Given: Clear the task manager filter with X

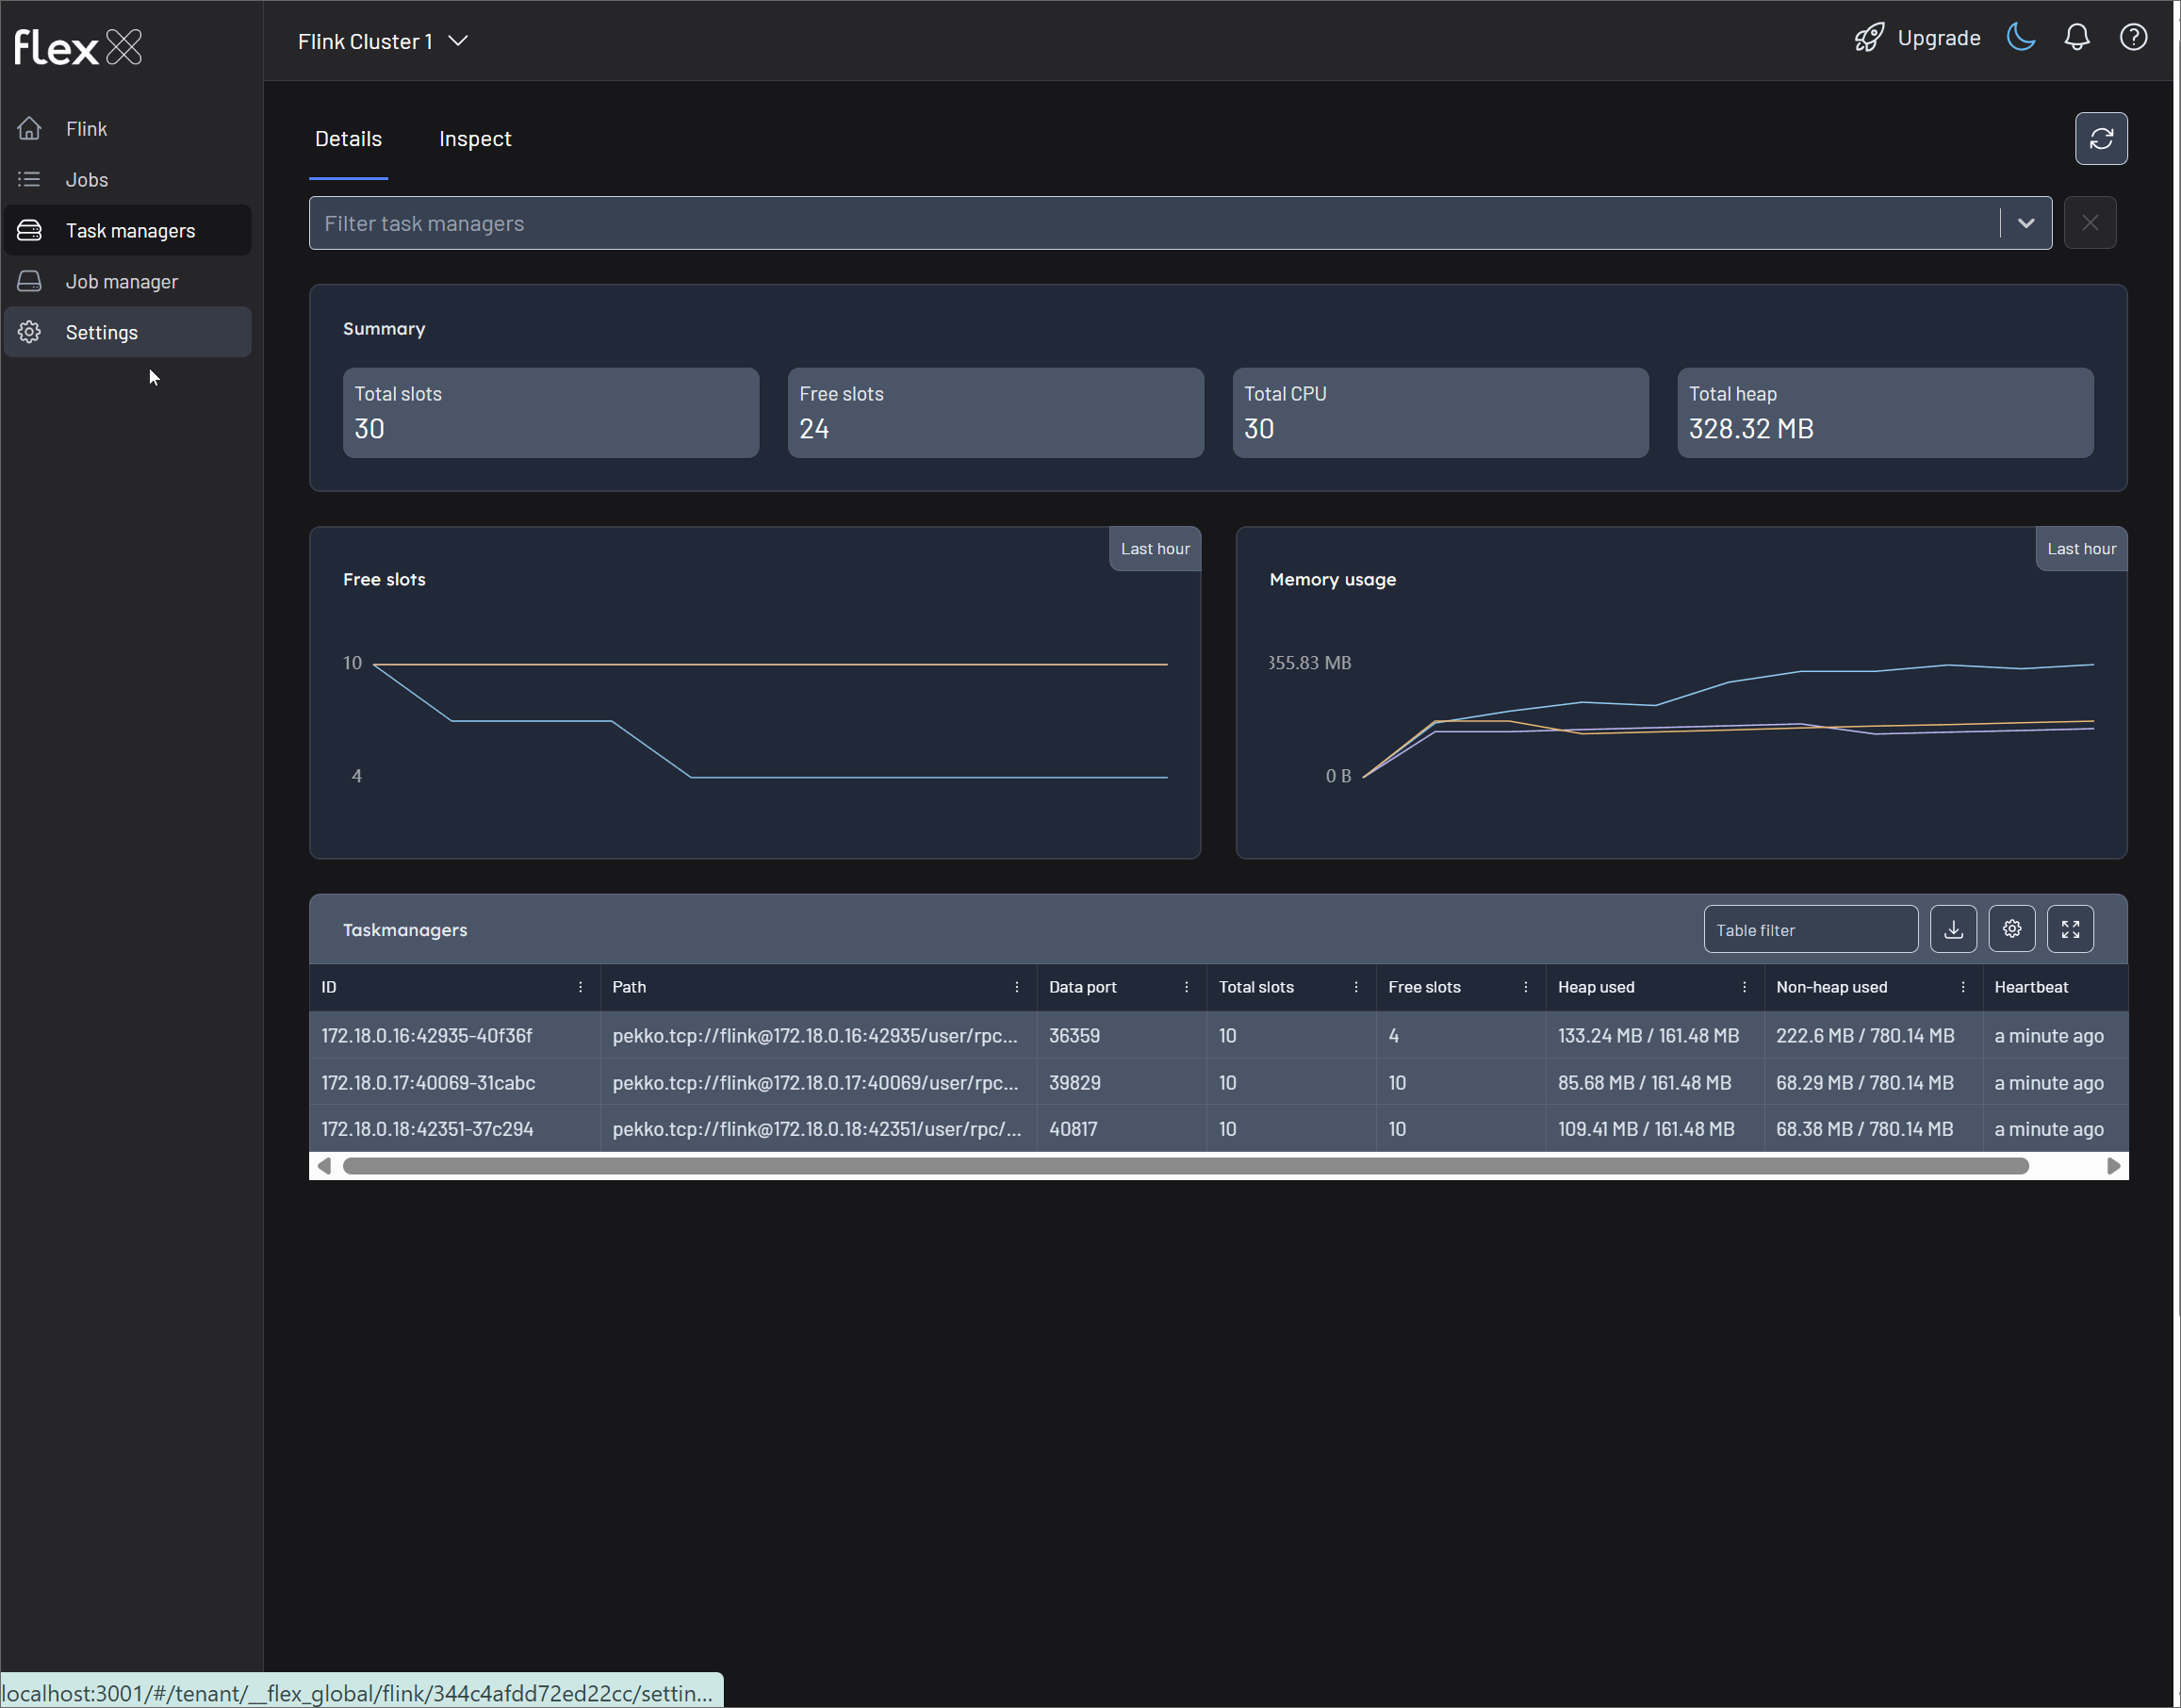Looking at the screenshot, I should click(2090, 223).
